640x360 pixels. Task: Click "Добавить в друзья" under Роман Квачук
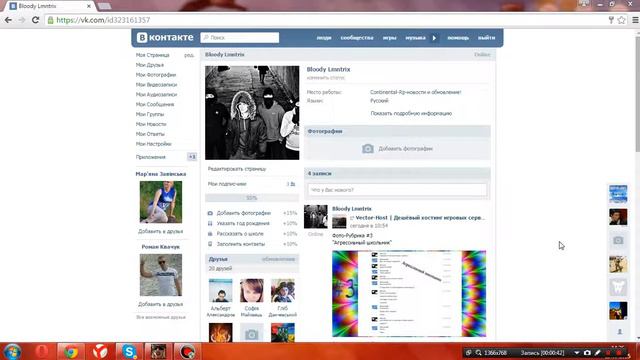160,304
